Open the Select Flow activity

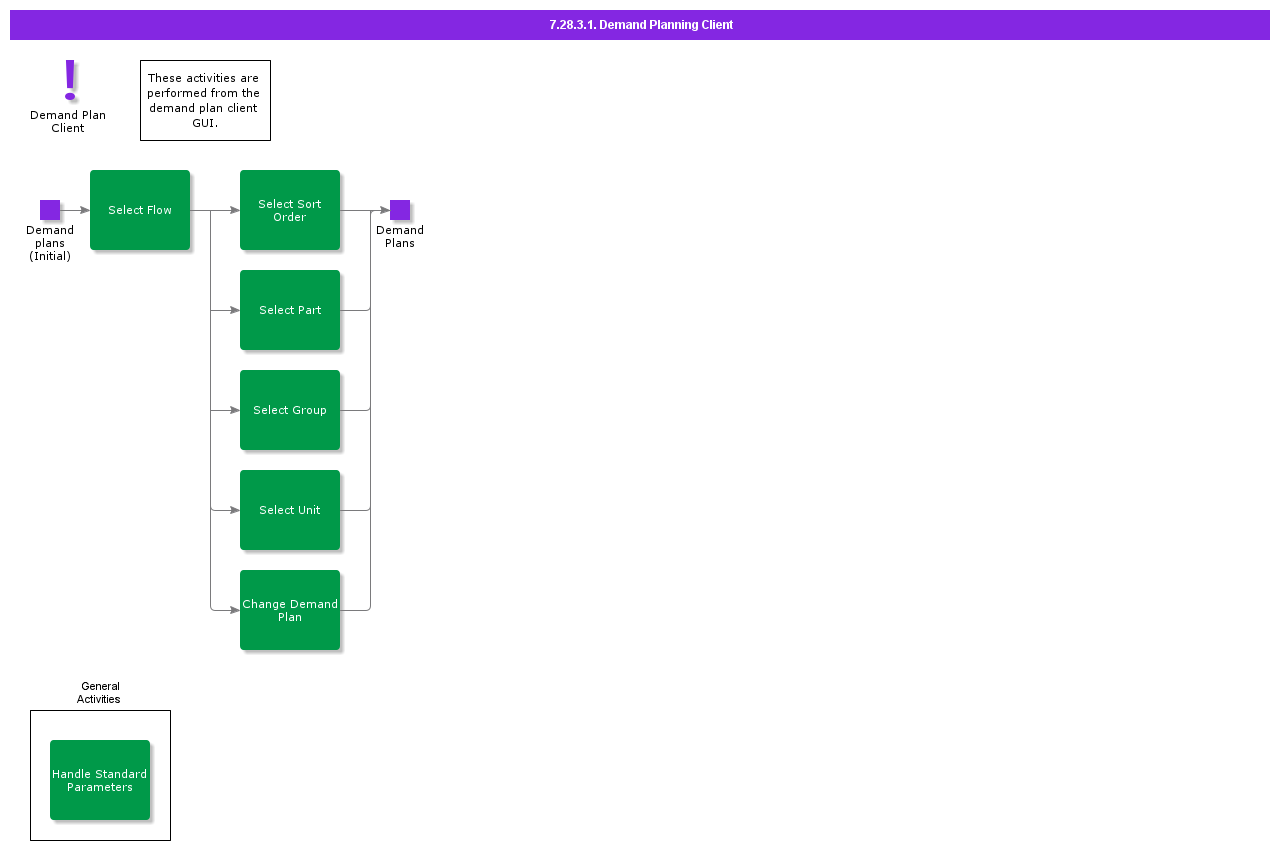click(140, 210)
